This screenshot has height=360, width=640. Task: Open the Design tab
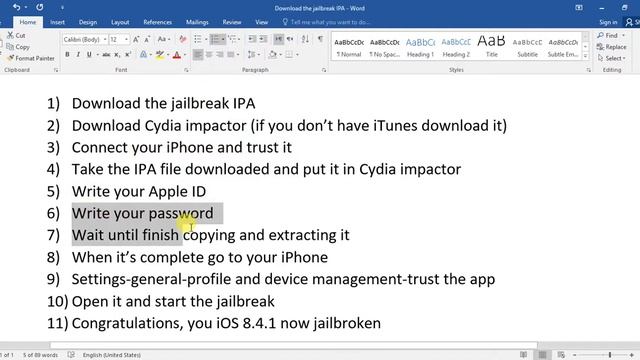point(88,22)
